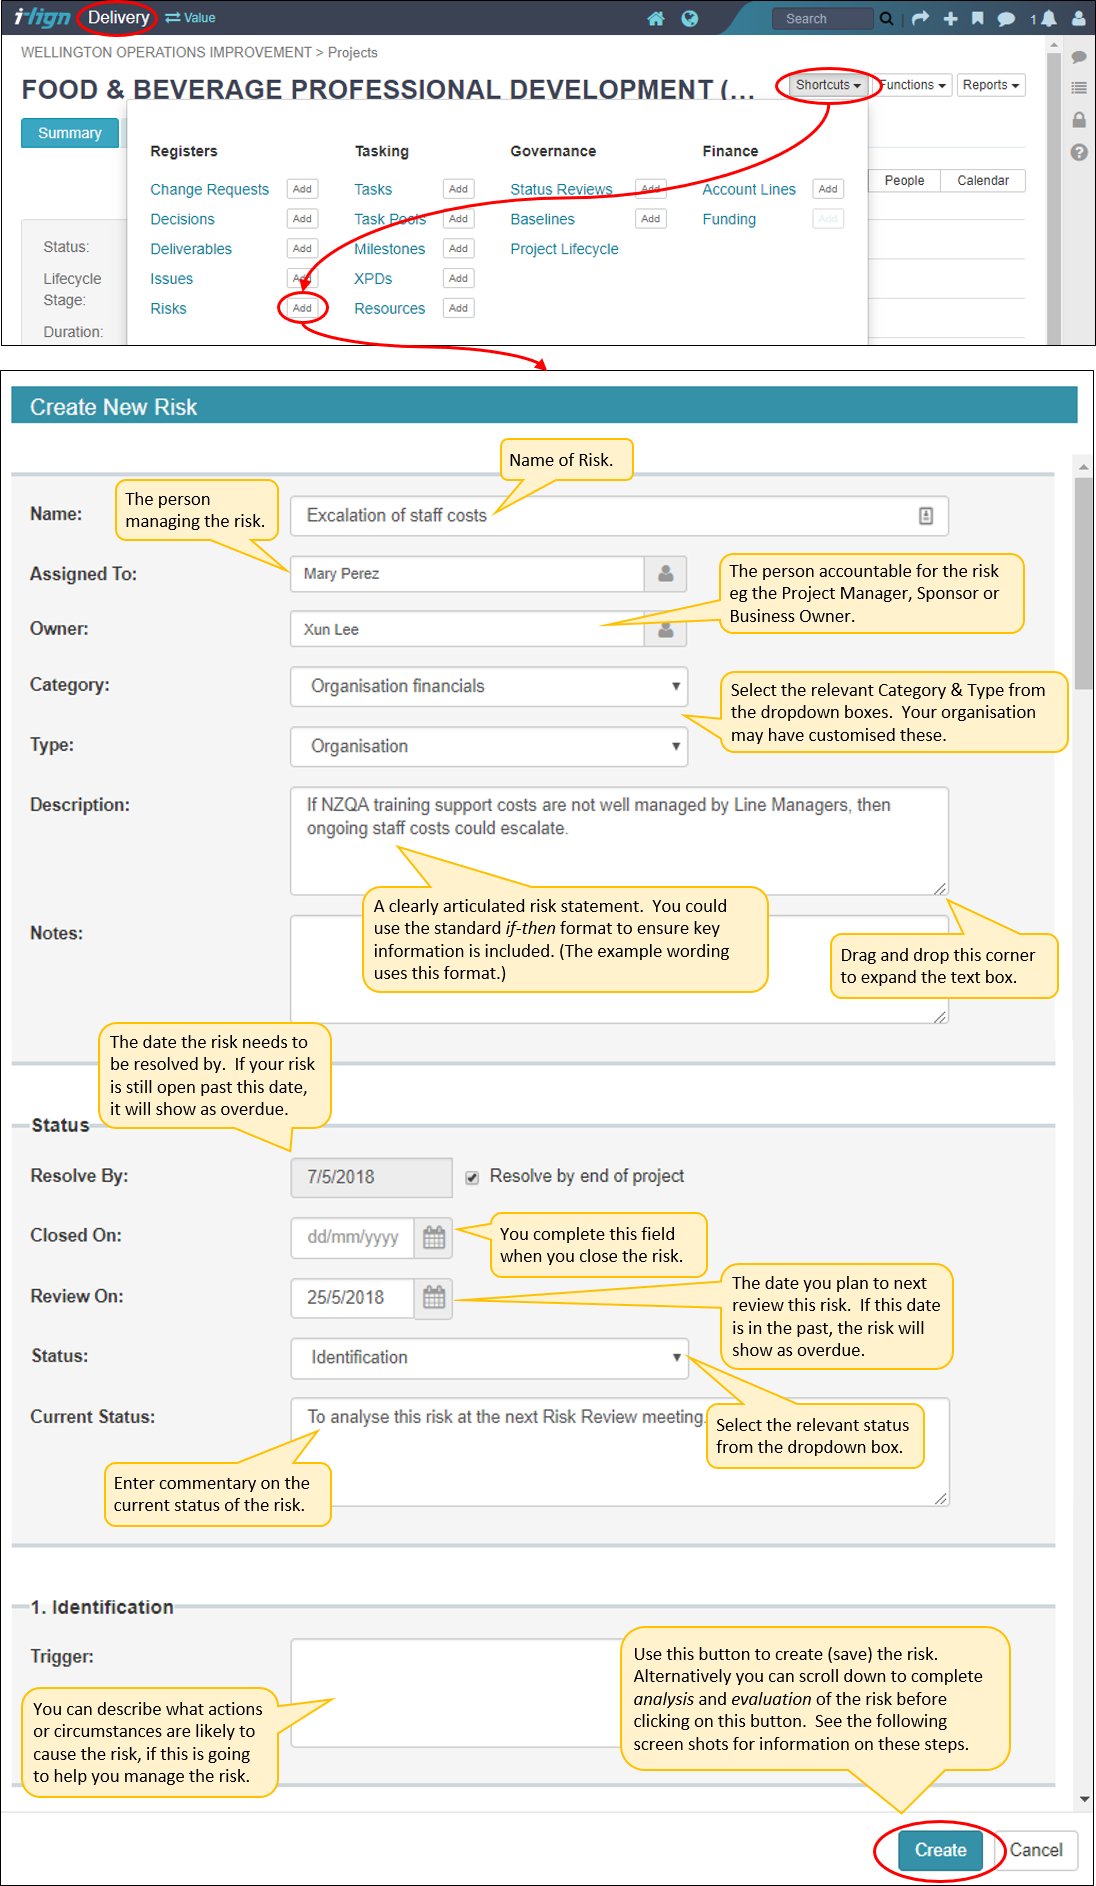This screenshot has height=1886, width=1096.
Task: Click the Closed On date field
Action: coord(352,1238)
